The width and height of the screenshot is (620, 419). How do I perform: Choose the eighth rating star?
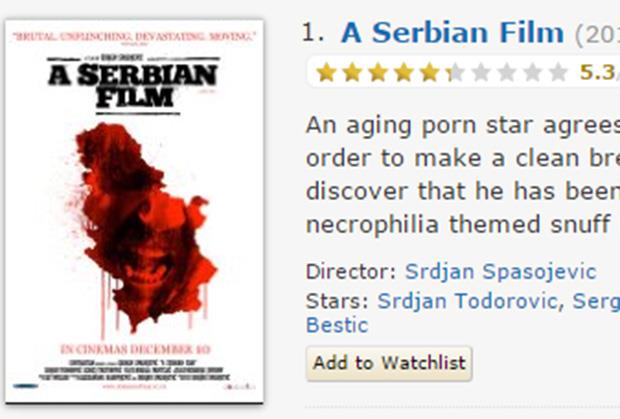coord(507,72)
